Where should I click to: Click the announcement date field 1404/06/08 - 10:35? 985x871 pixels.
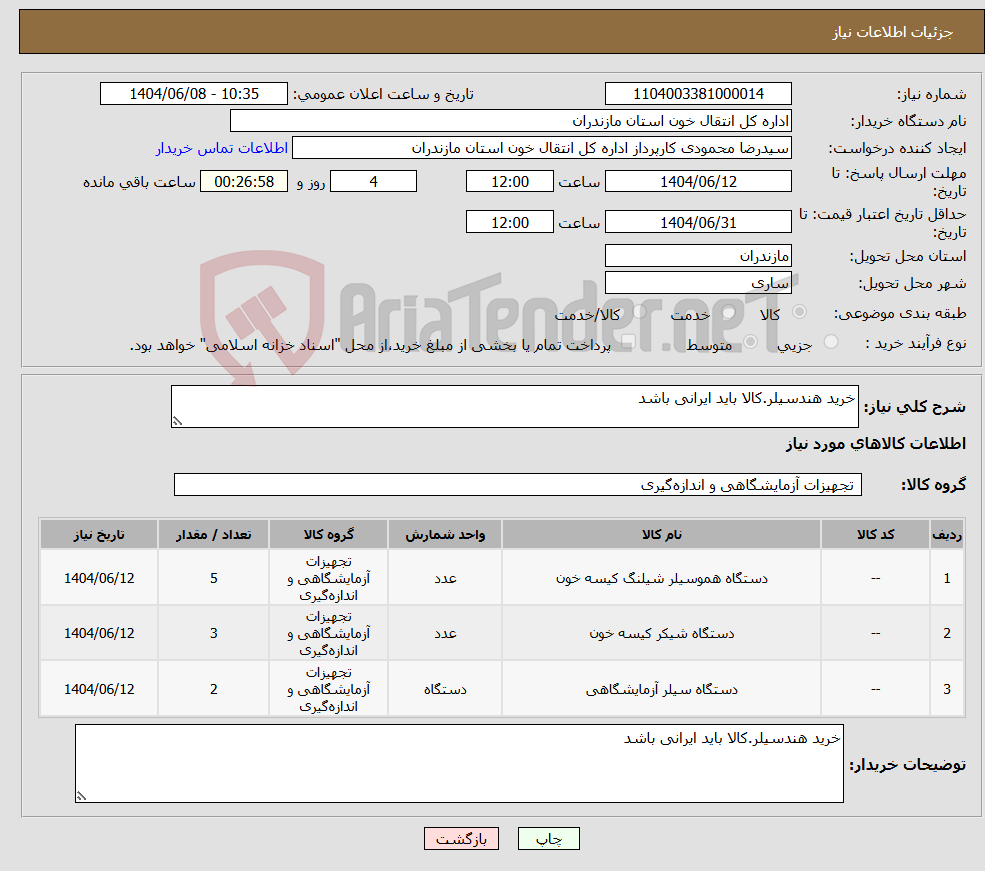193,94
